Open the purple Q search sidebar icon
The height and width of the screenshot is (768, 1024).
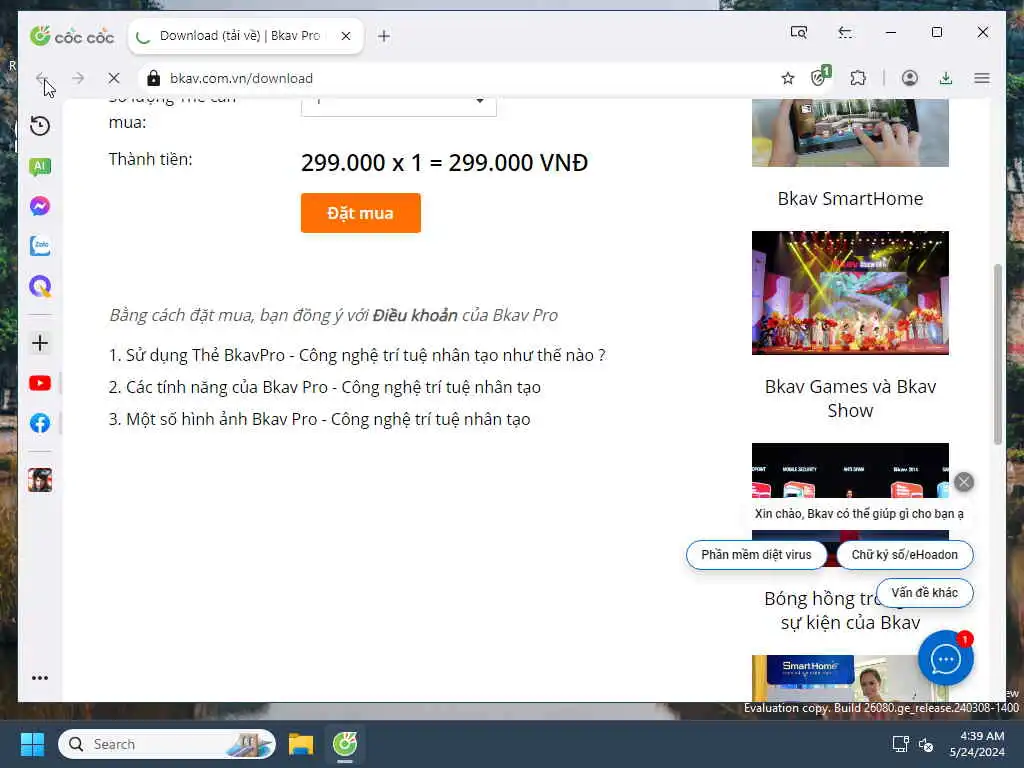[x=40, y=286]
